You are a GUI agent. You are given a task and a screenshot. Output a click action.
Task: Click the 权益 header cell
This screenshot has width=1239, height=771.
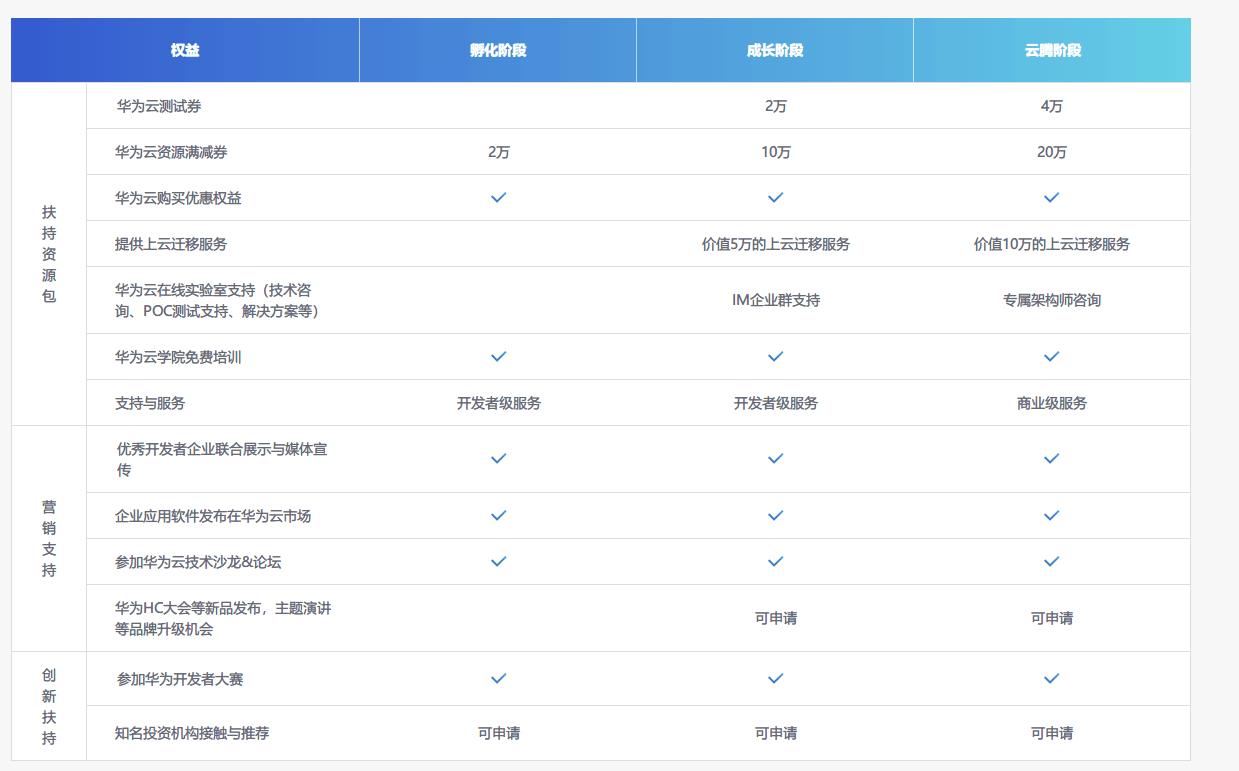click(x=185, y=50)
